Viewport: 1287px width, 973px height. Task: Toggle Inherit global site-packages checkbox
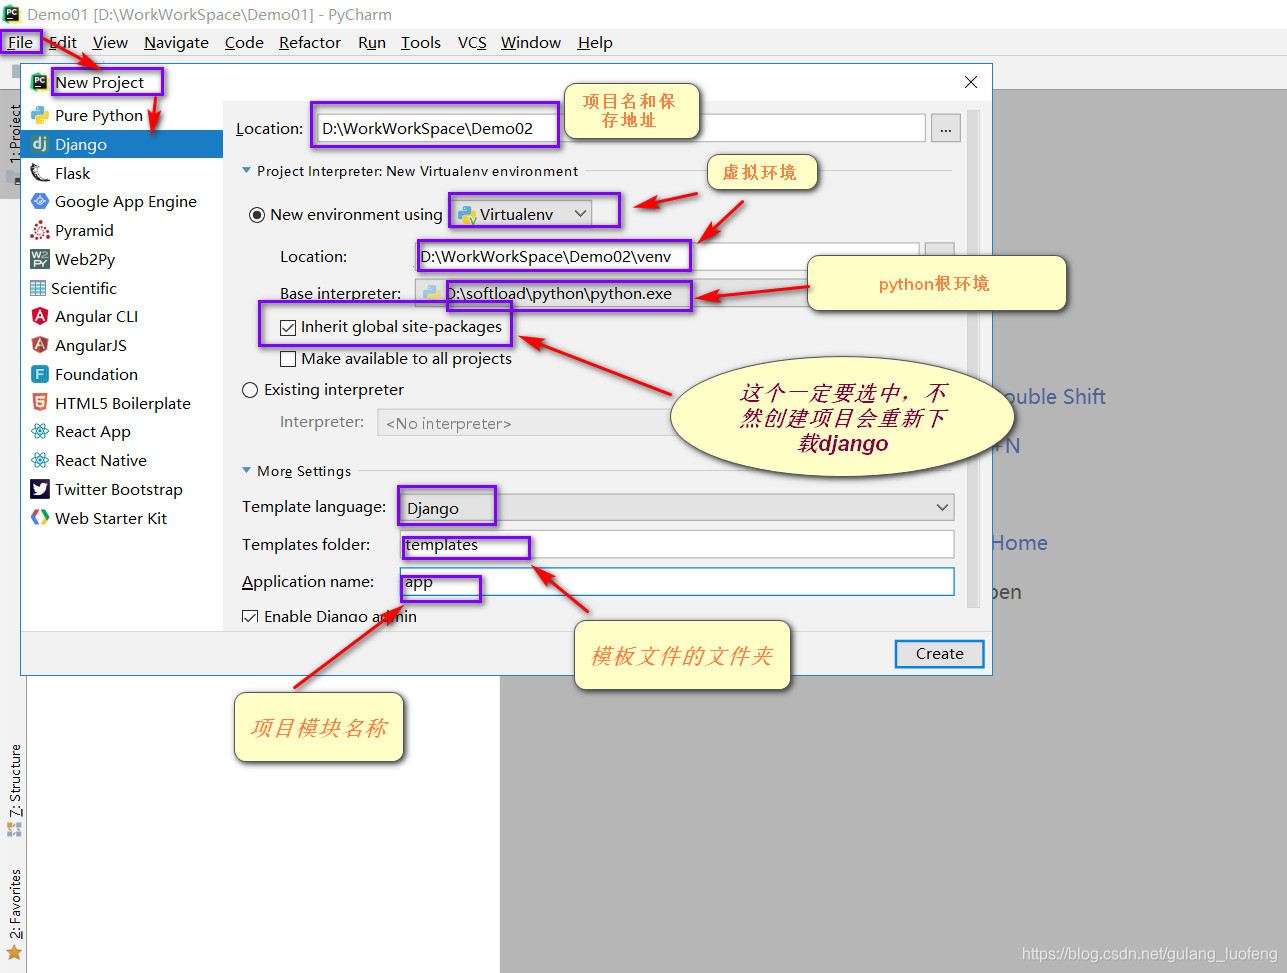288,327
